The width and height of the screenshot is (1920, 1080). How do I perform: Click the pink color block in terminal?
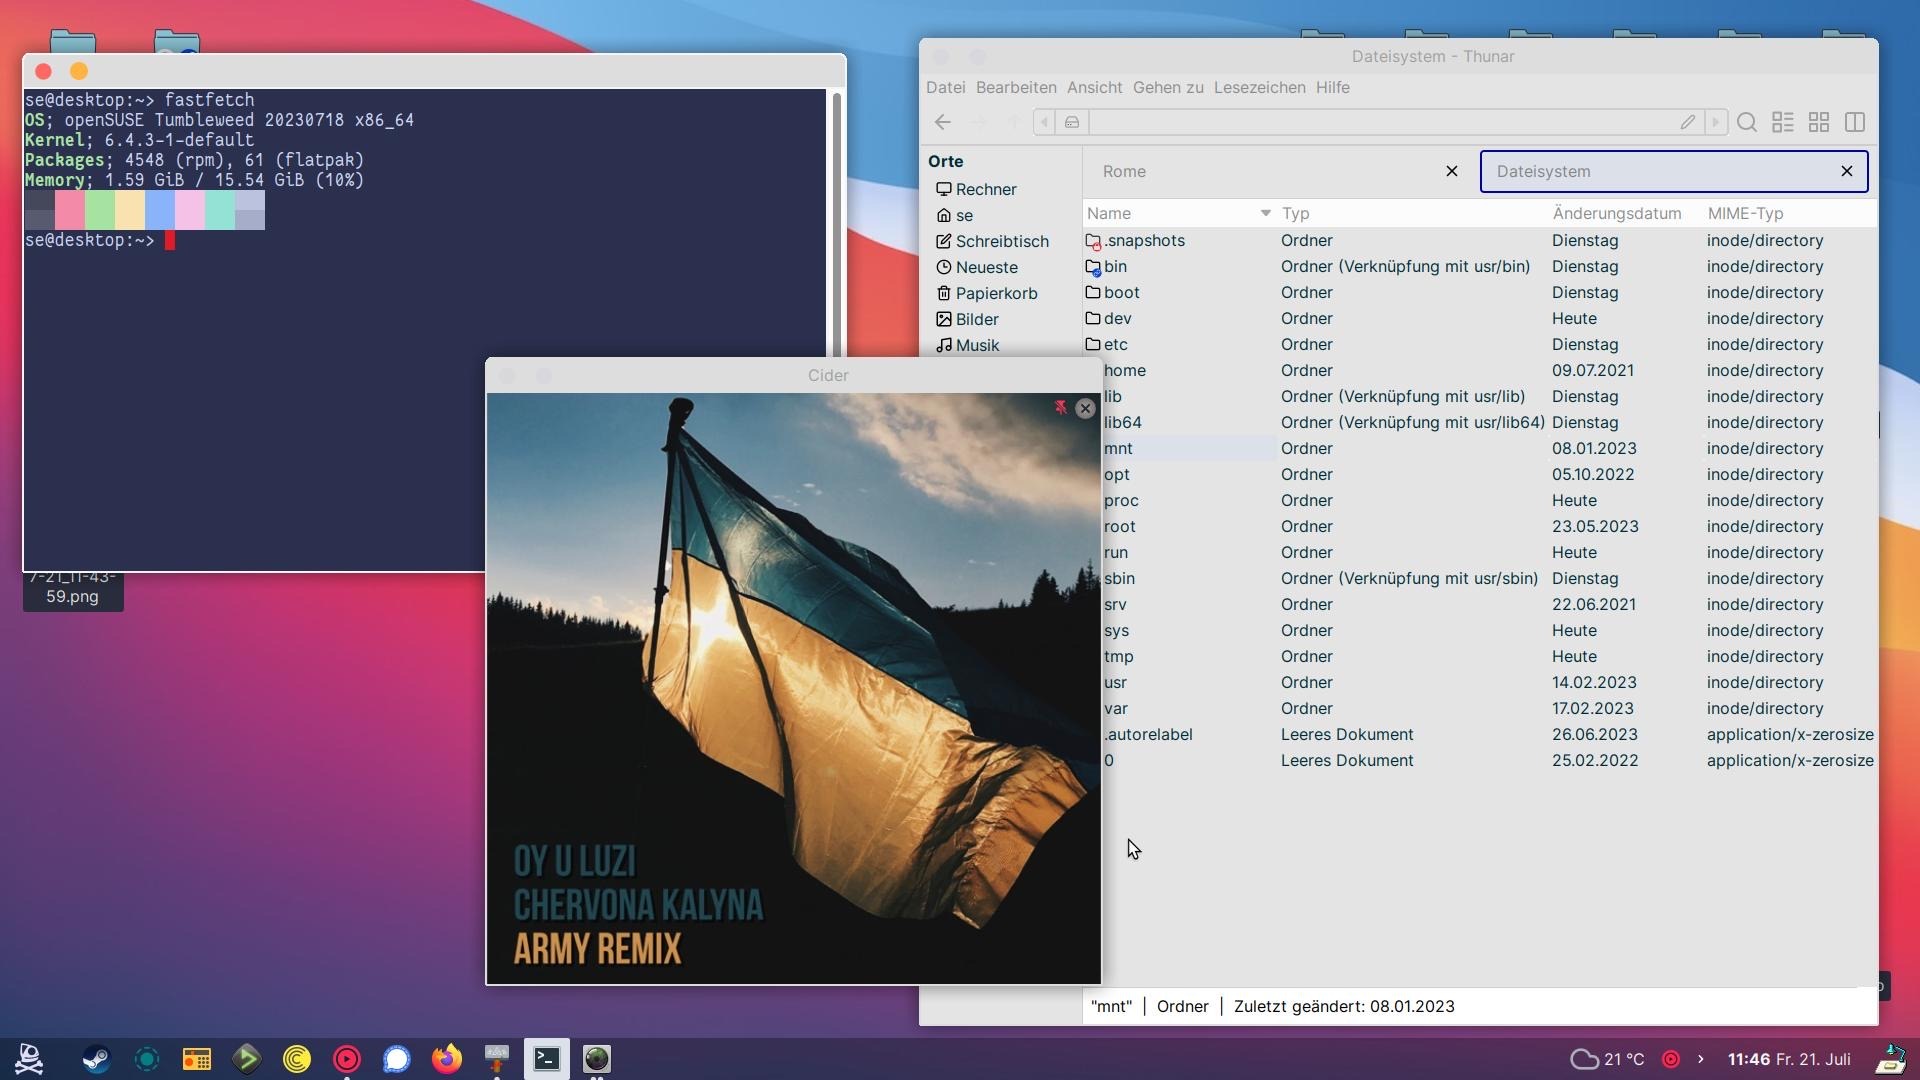[70, 210]
